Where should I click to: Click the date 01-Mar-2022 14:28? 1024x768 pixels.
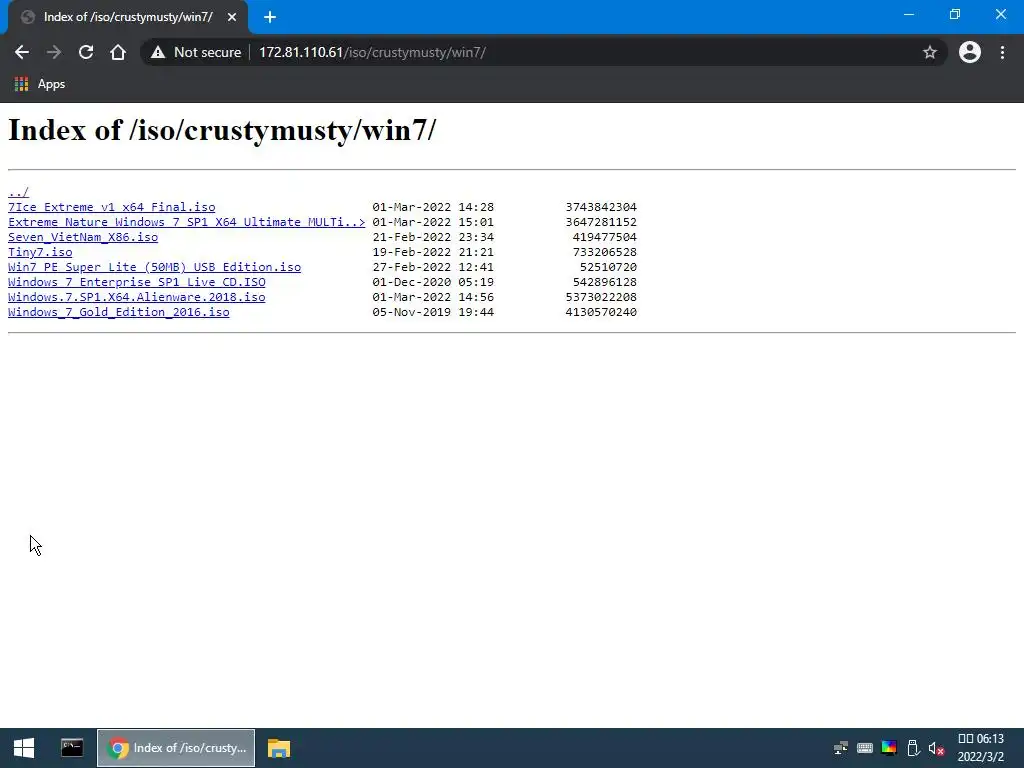(433, 207)
